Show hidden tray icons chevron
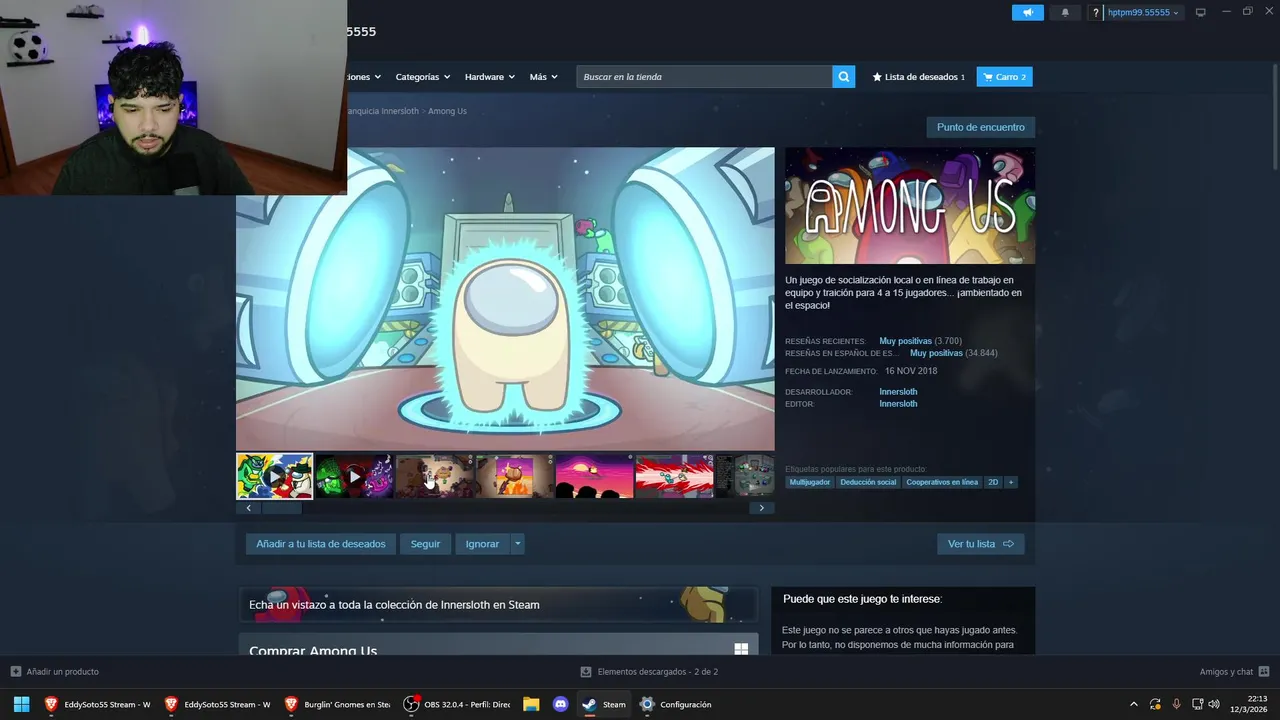 point(1133,704)
